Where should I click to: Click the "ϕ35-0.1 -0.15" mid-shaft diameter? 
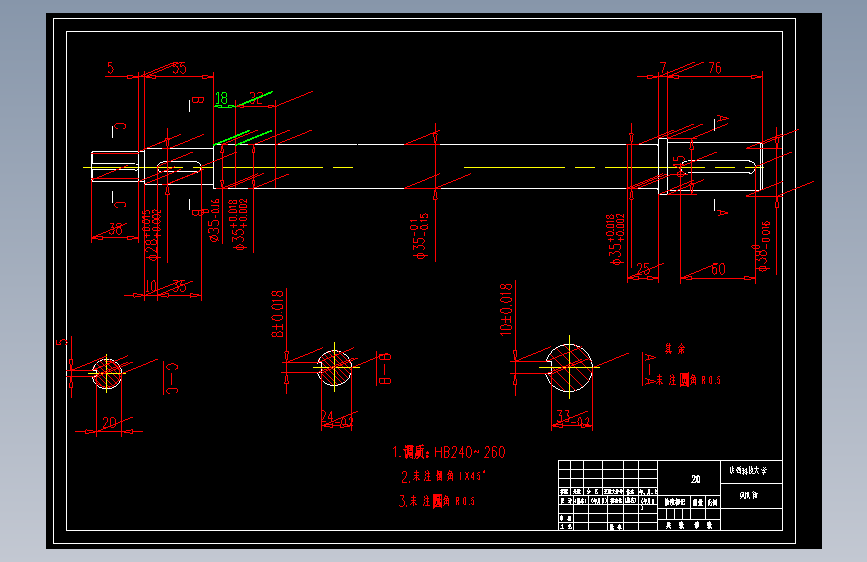(x=420, y=236)
